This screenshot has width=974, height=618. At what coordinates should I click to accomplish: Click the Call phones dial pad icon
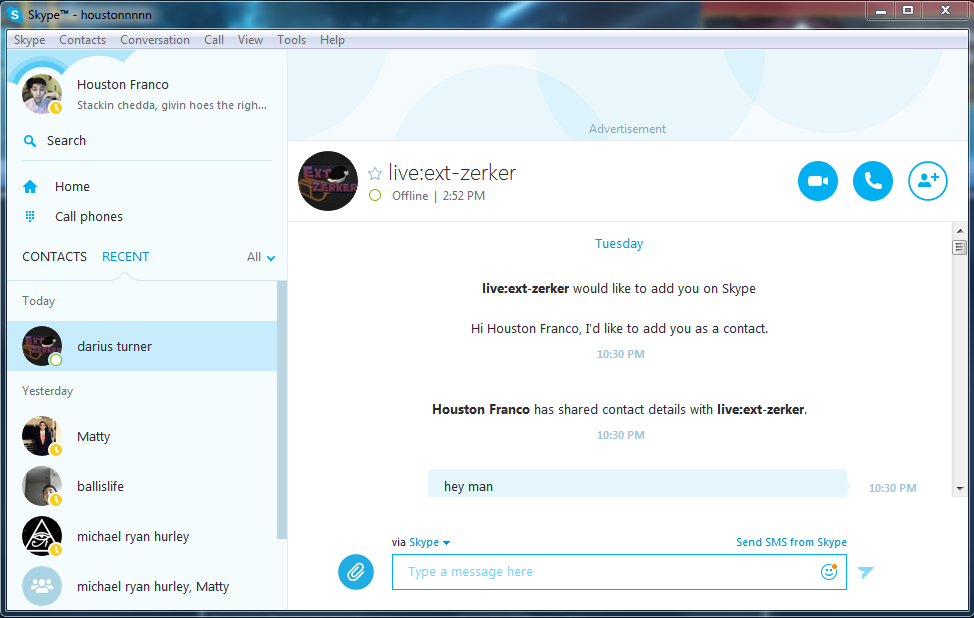point(30,216)
